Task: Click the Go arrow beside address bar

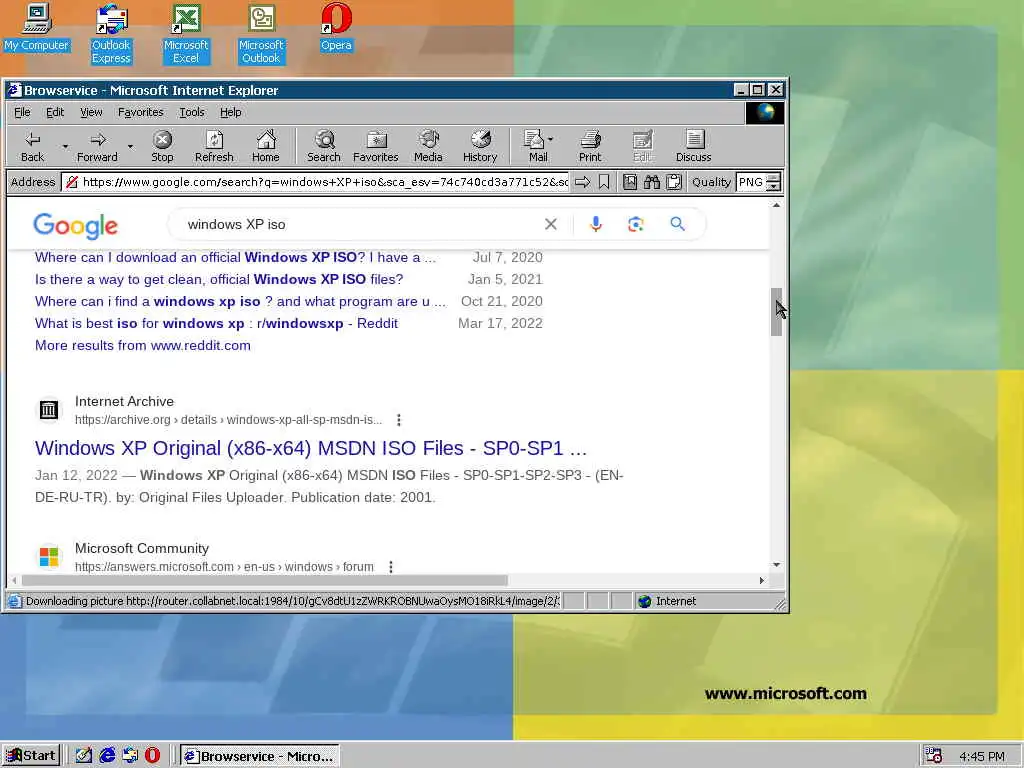Action: tap(582, 182)
